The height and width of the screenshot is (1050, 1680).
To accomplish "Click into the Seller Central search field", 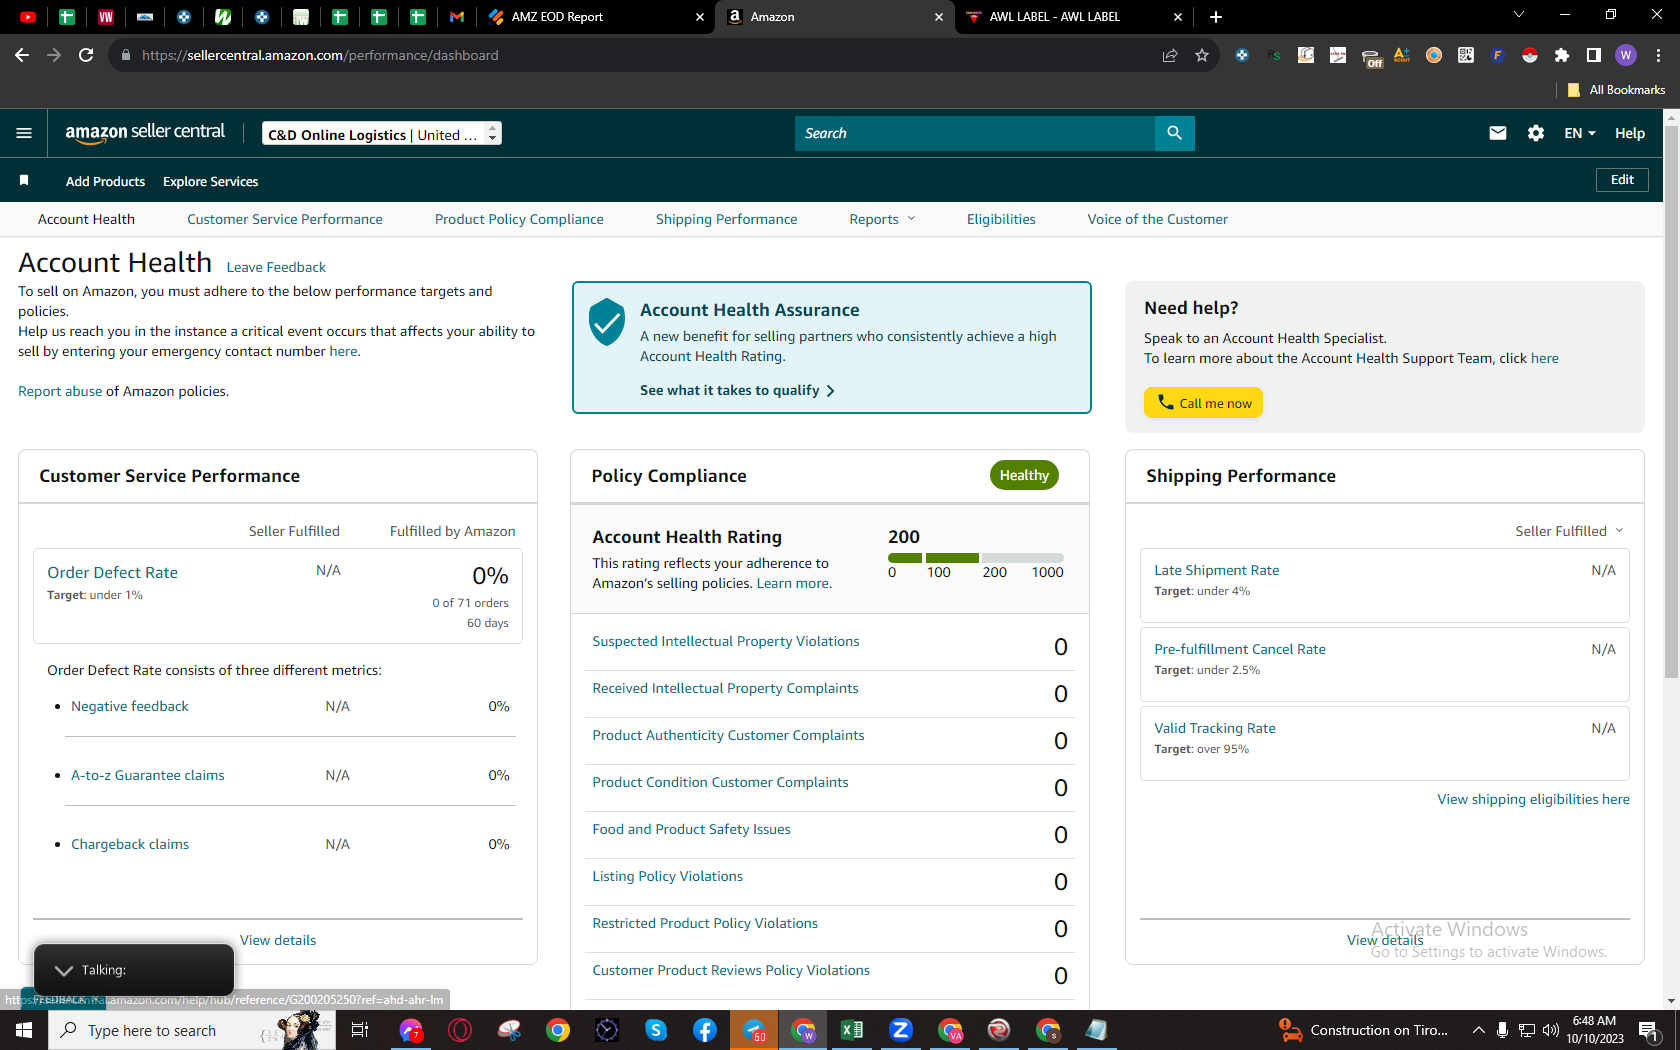I will 975,133.
